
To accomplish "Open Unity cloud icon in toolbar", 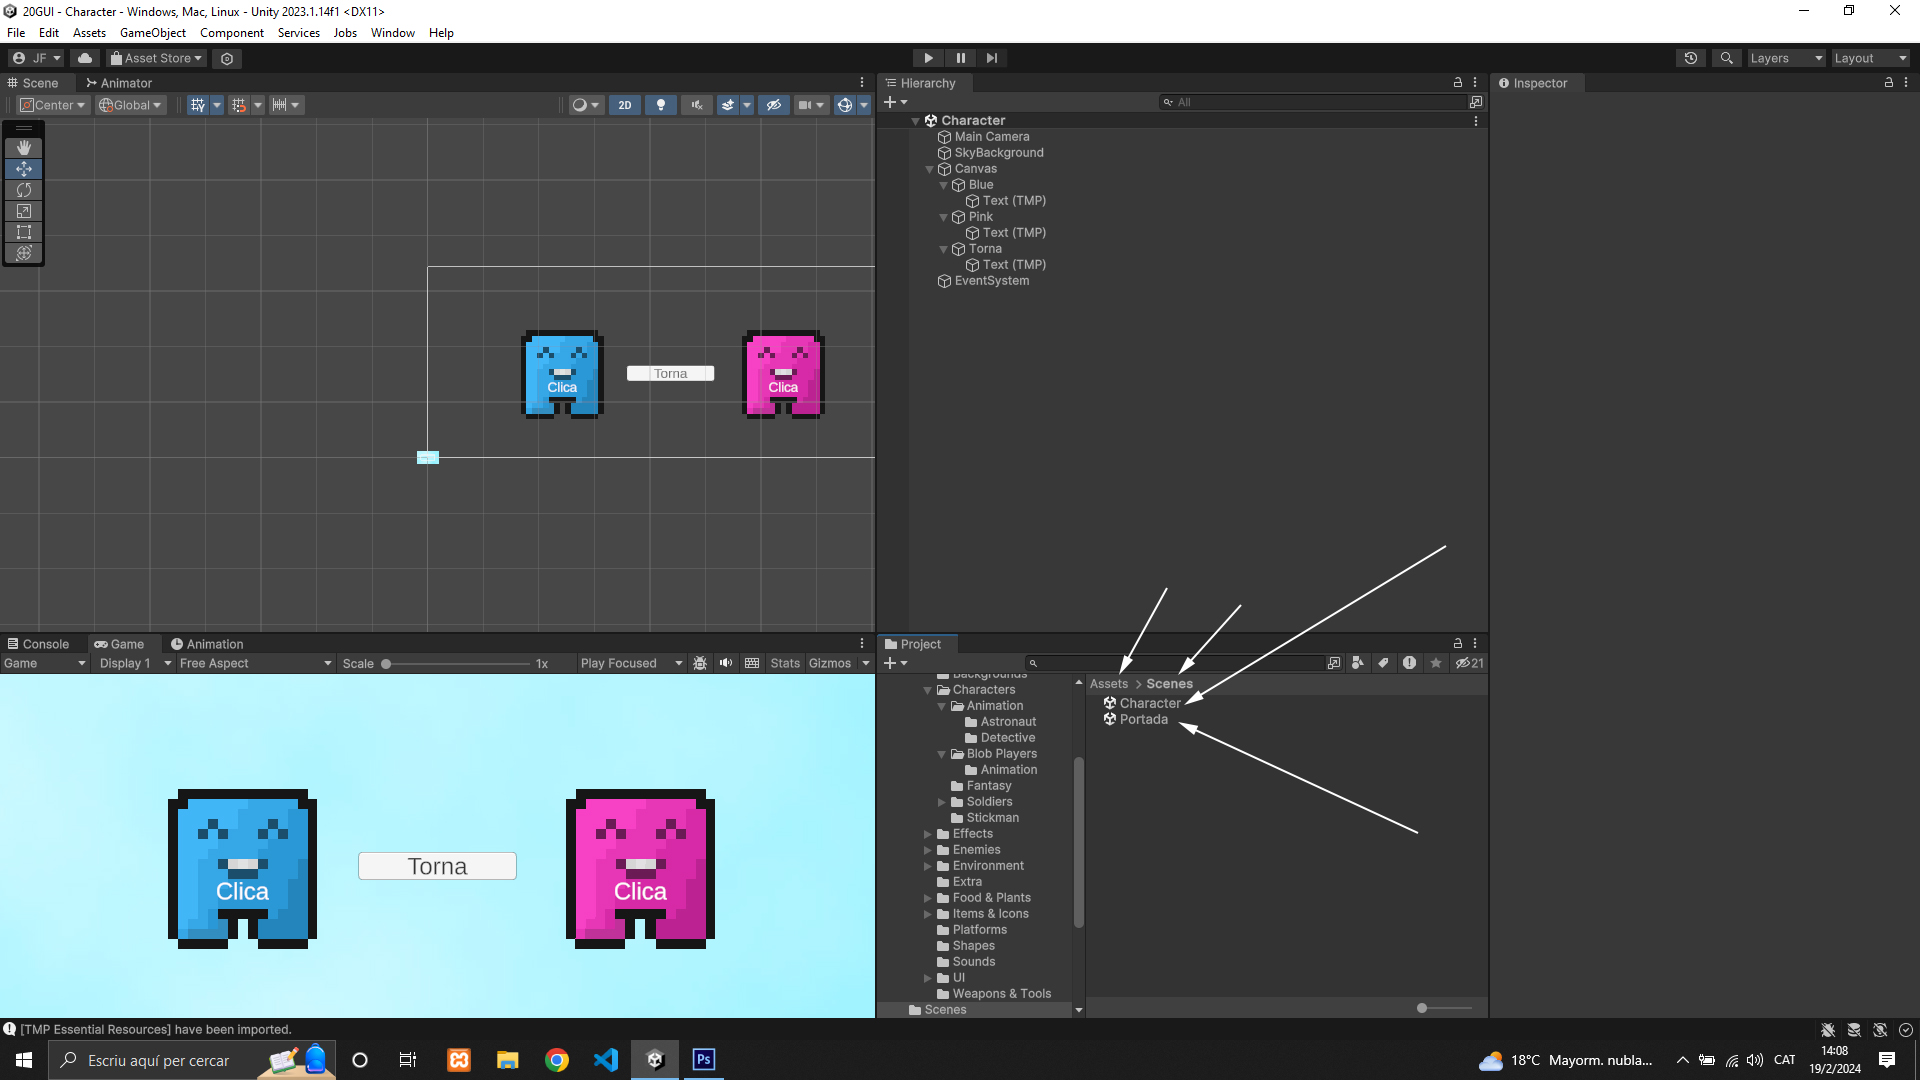I will click(x=85, y=58).
